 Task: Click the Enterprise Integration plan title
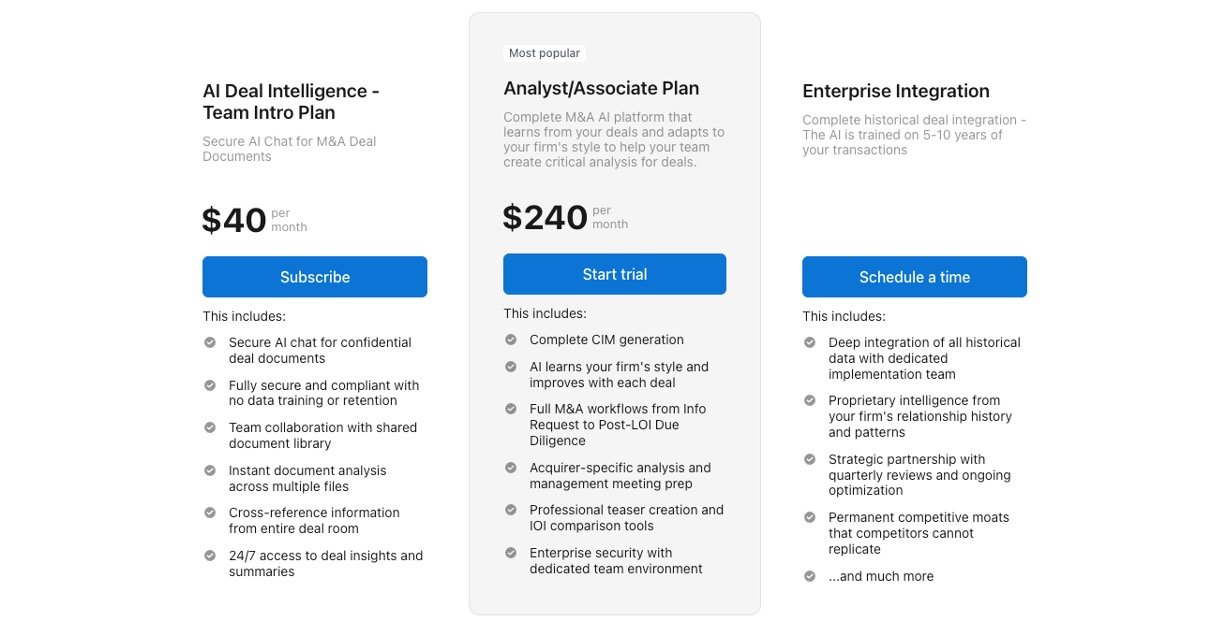[x=895, y=91]
